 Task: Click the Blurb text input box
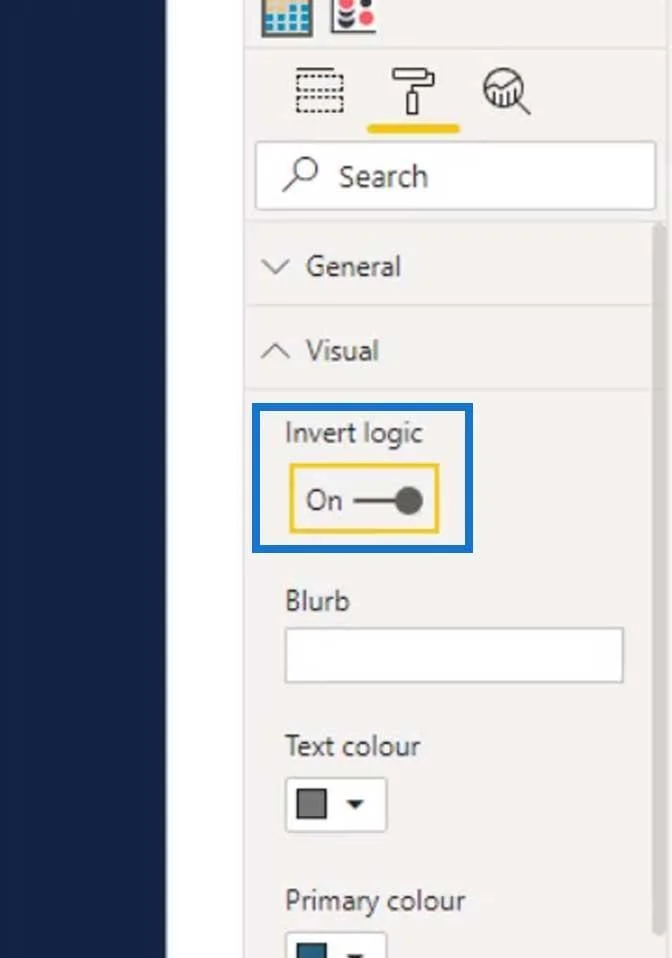pyautogui.click(x=454, y=655)
